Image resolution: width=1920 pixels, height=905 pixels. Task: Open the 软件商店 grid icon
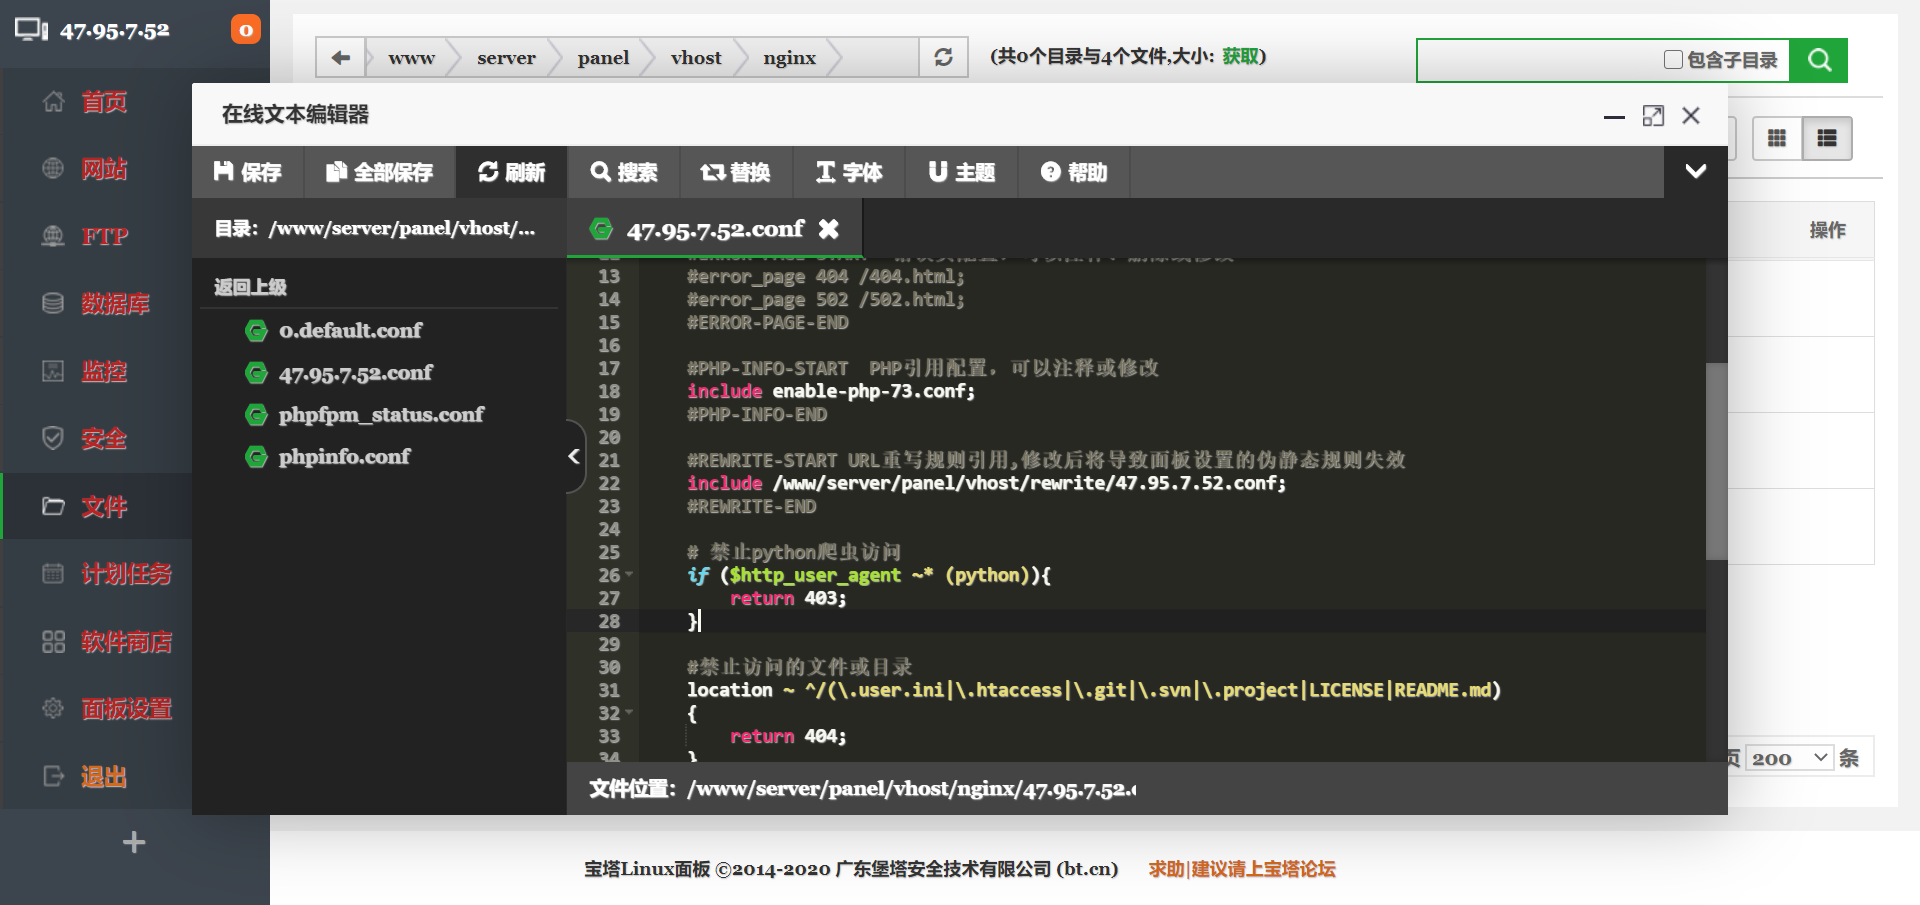tap(53, 641)
